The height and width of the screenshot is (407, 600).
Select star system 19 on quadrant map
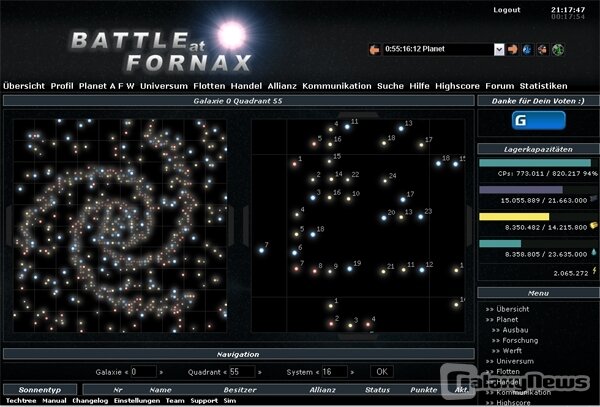pos(350,269)
